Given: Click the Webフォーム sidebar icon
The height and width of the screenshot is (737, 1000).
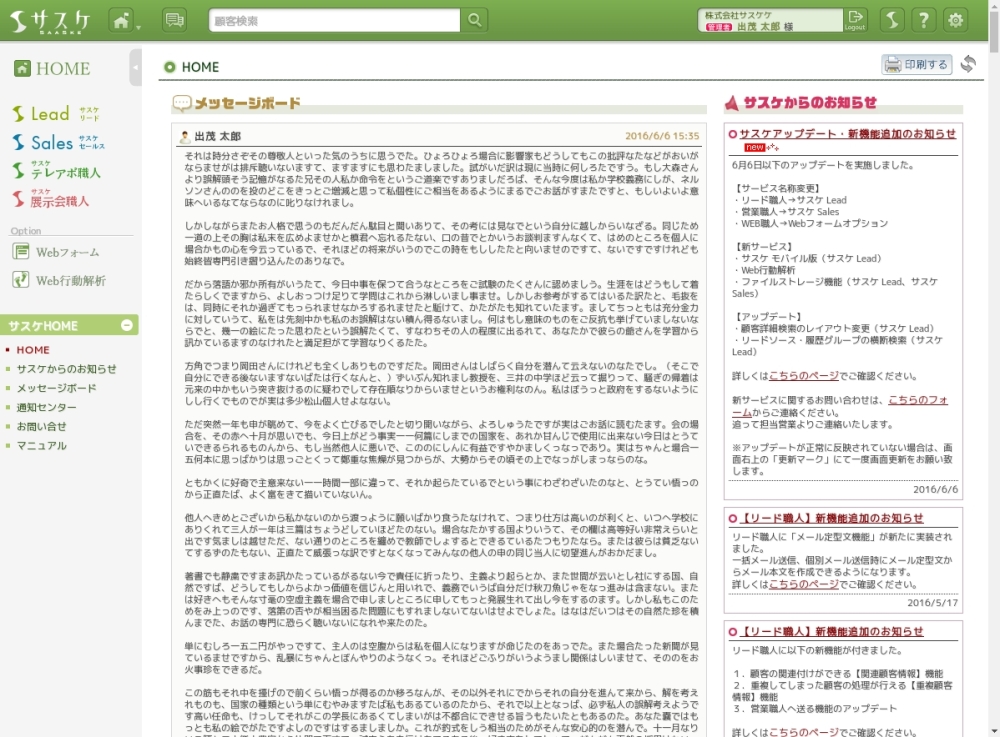Looking at the screenshot, I should tap(20, 252).
